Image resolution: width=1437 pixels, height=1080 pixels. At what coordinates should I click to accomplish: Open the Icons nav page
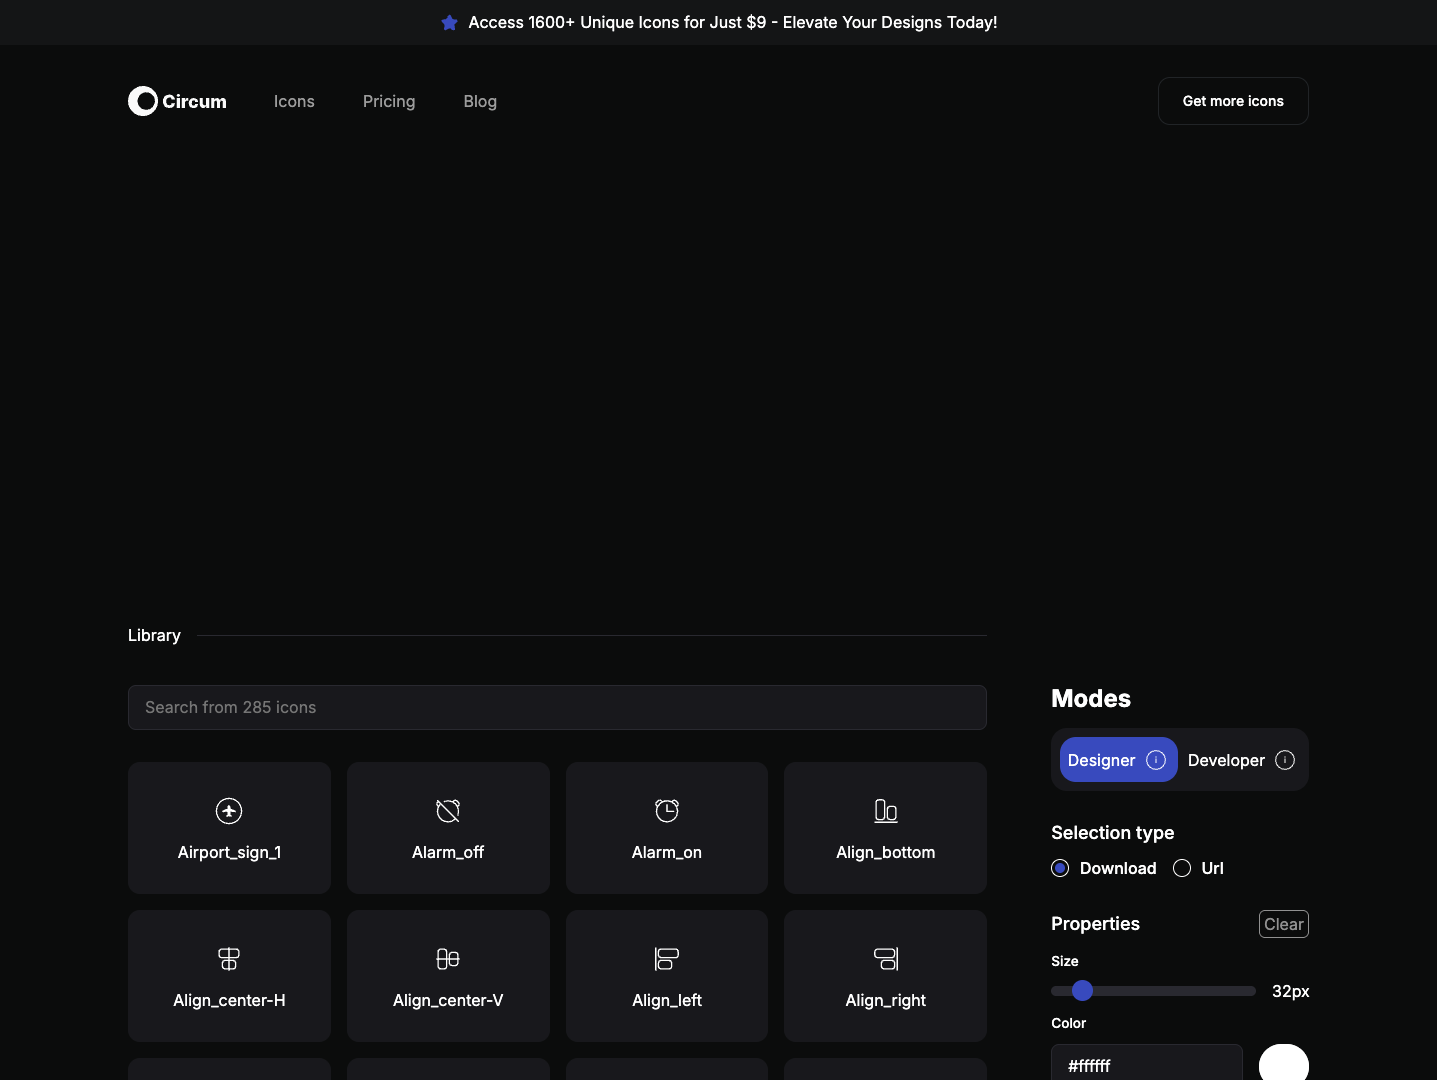coord(294,101)
